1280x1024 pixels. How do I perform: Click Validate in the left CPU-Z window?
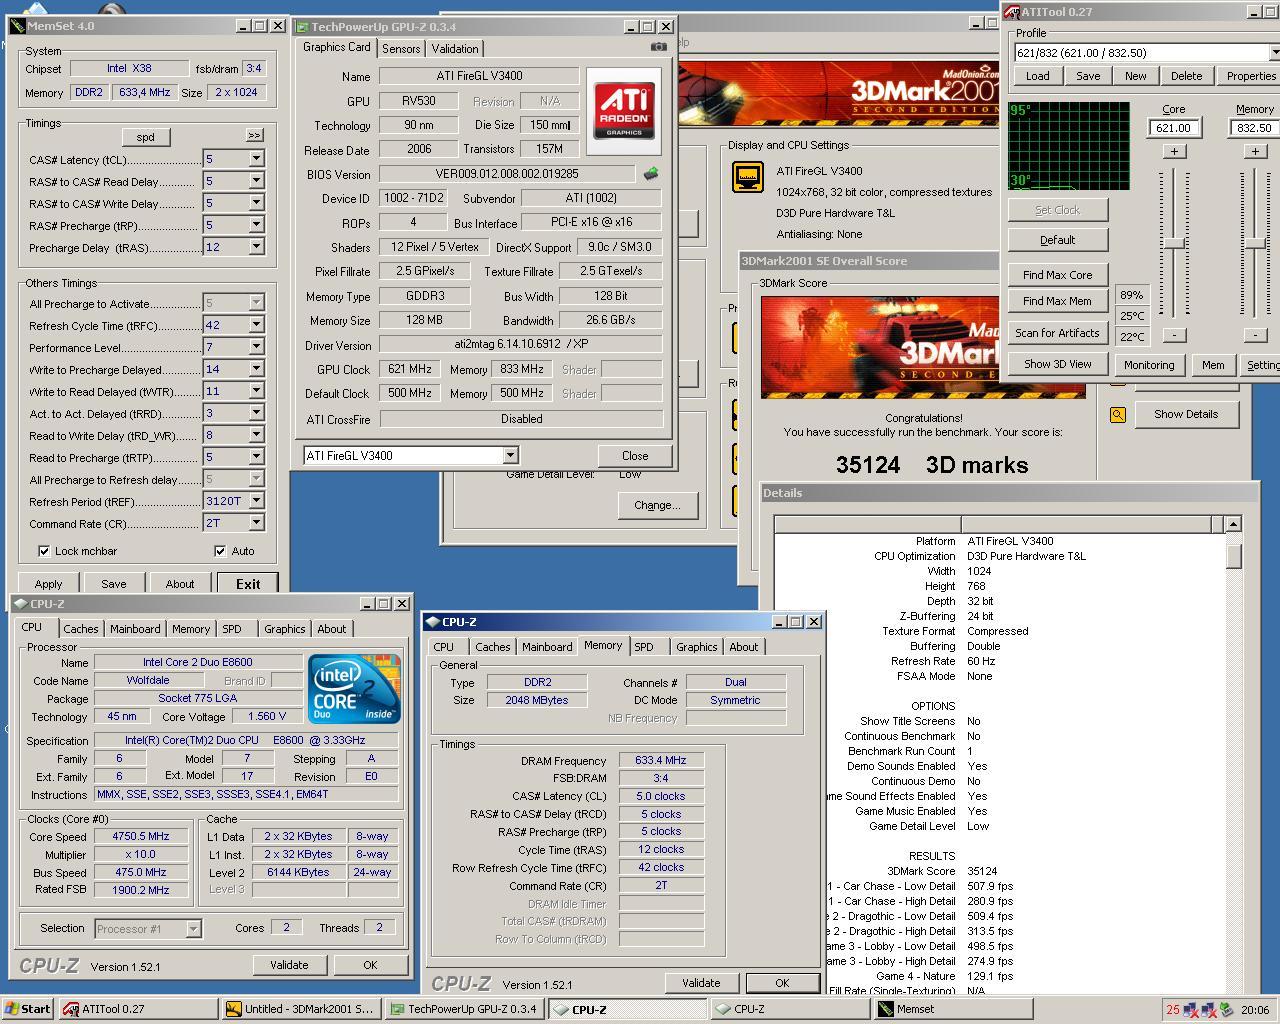tap(289, 965)
